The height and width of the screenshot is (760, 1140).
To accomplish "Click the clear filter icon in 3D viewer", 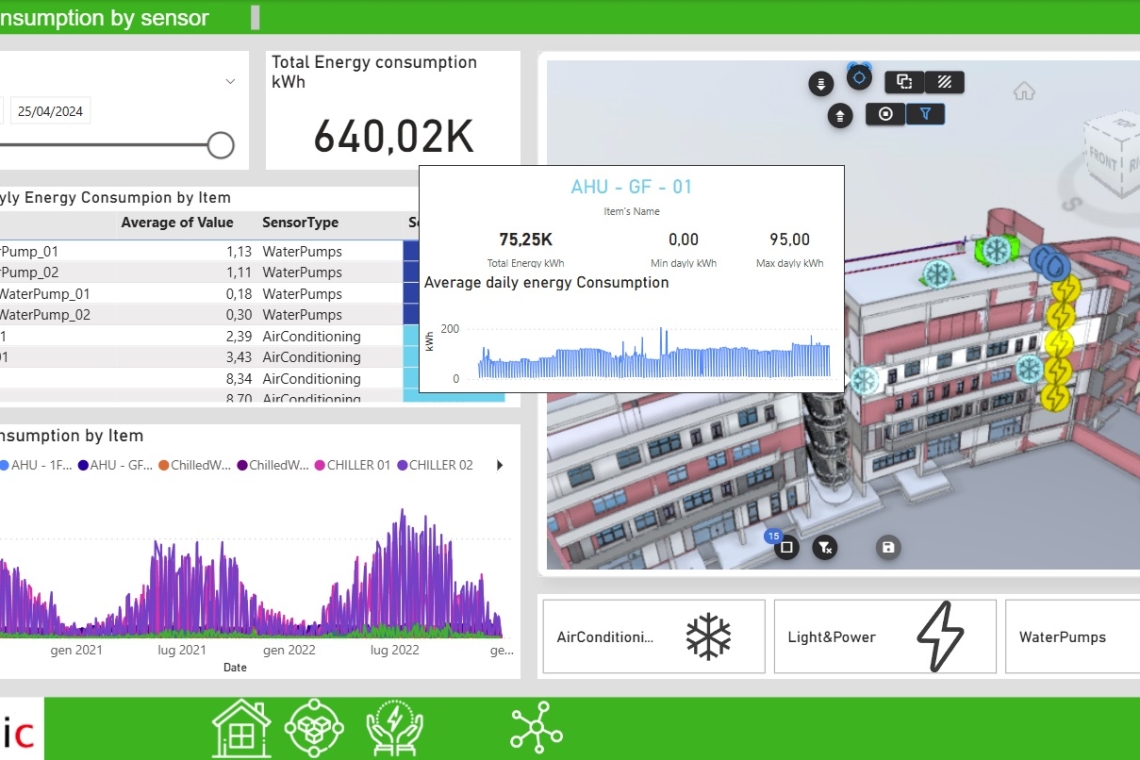I will [x=824, y=547].
